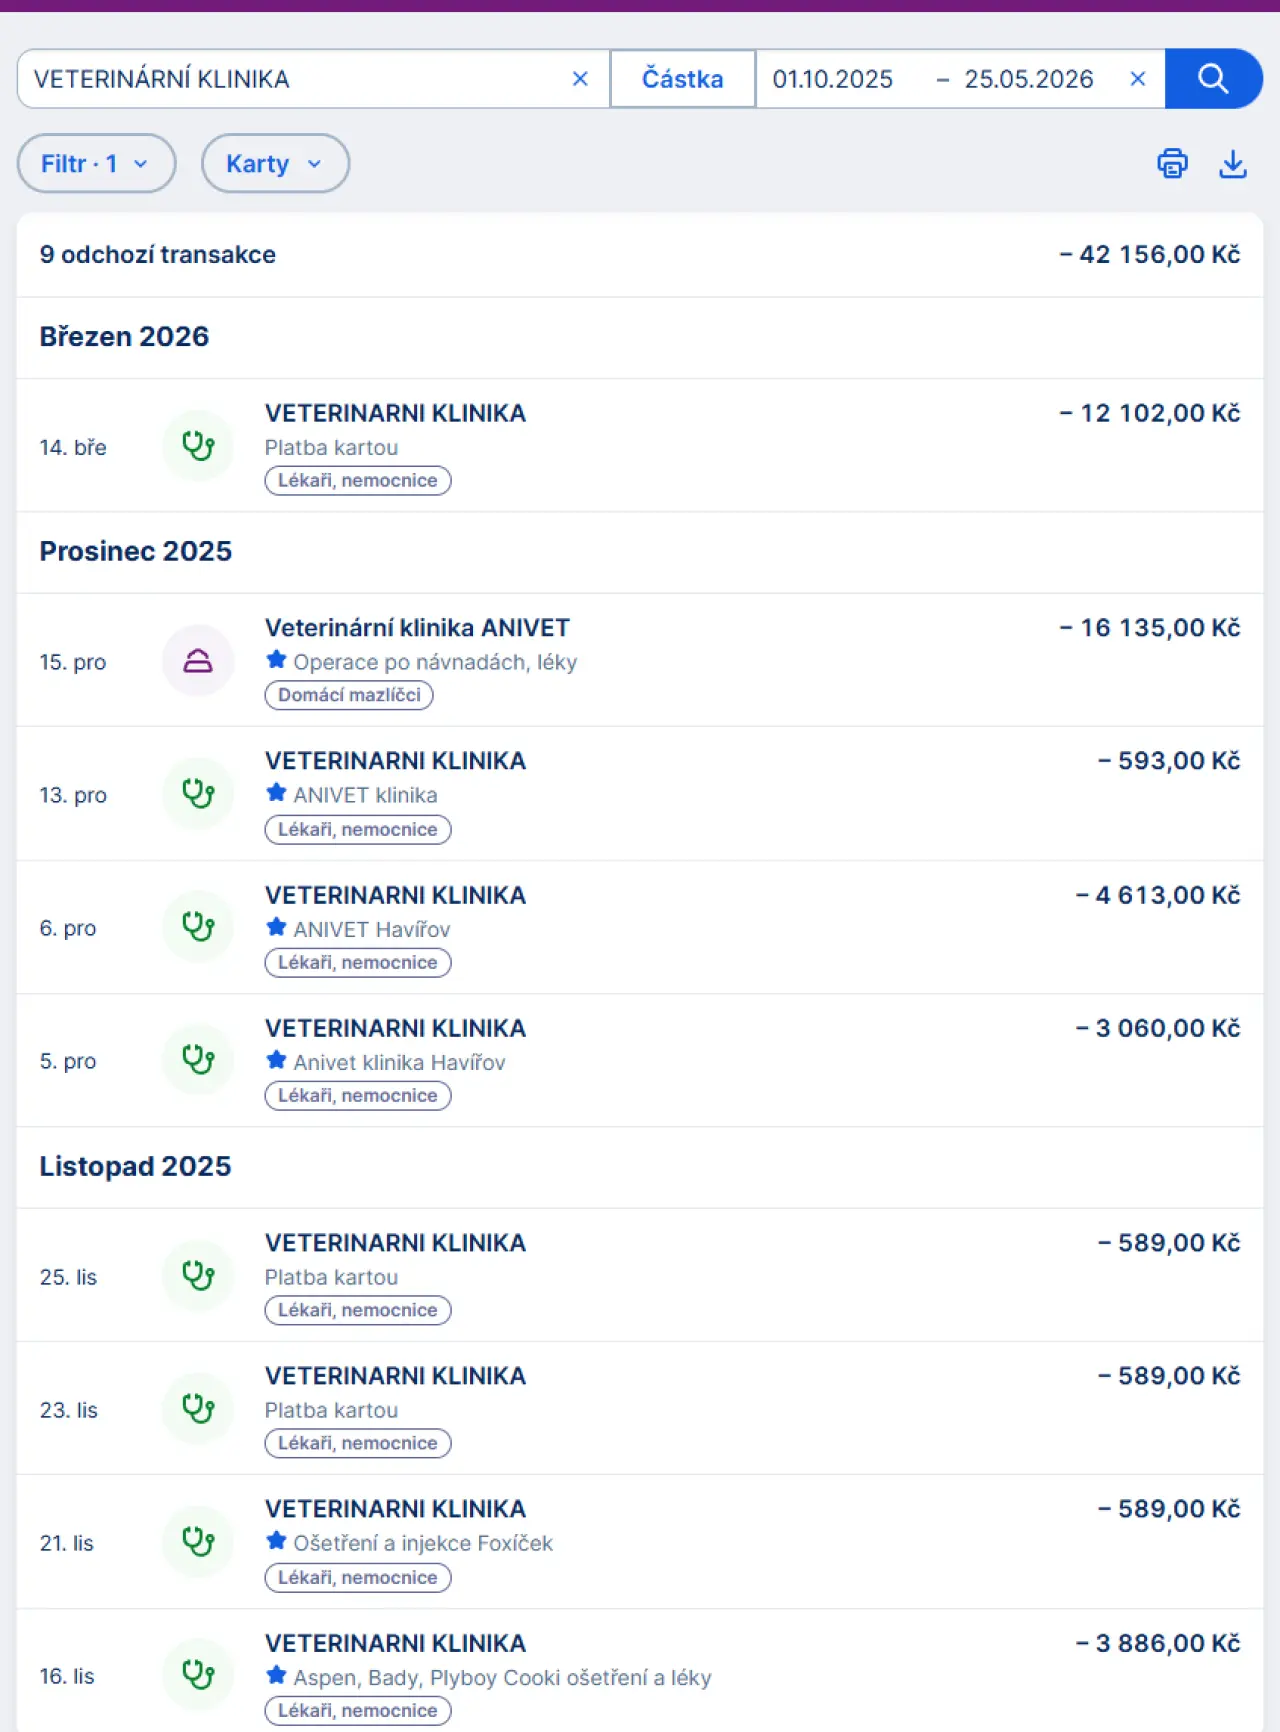Click stethoscope icon of 6. pro transaction

pyautogui.click(x=198, y=927)
